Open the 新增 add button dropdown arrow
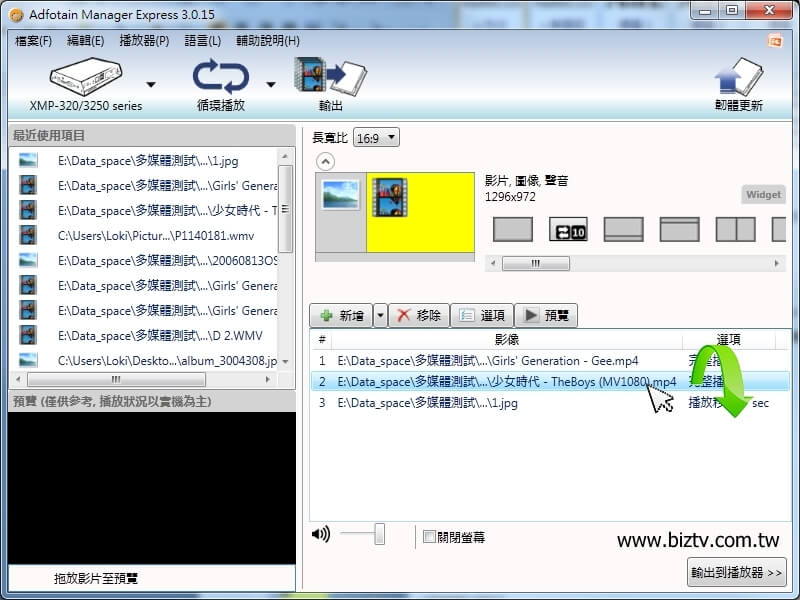Image resolution: width=800 pixels, height=600 pixels. tap(380, 315)
